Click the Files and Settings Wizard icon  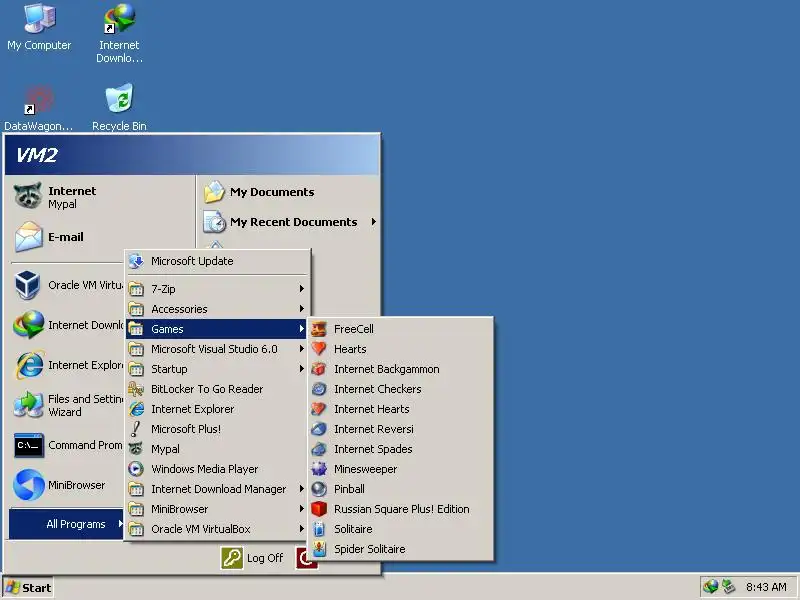coord(29,405)
